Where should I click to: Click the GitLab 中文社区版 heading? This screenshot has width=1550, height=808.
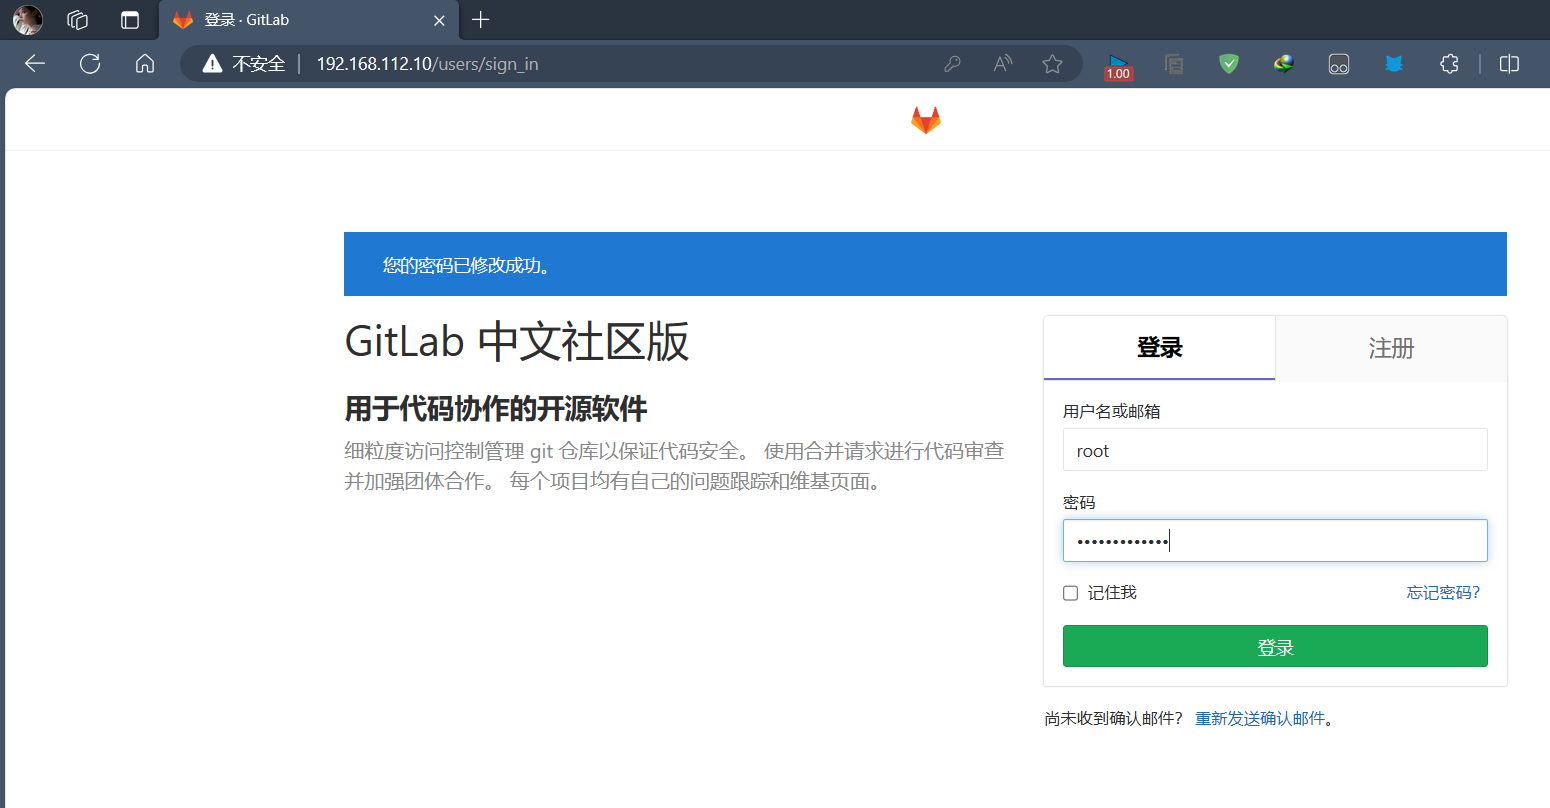click(x=517, y=342)
